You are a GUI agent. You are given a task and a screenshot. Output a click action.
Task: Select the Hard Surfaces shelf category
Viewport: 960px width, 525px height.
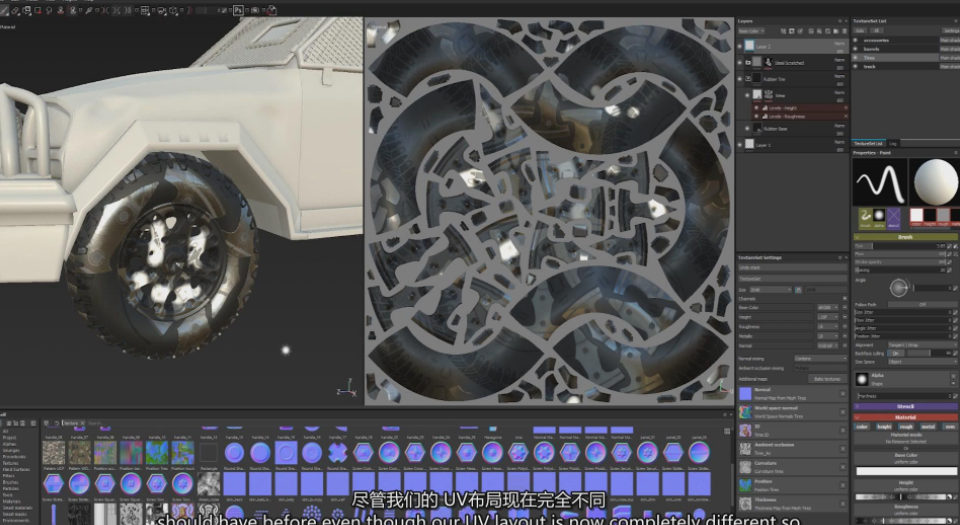coord(14,469)
